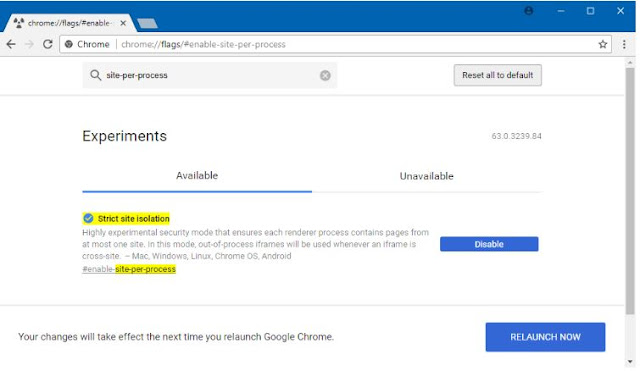Close the Chrome window
This screenshot has height=371, width=640.
pyautogui.click(x=620, y=11)
